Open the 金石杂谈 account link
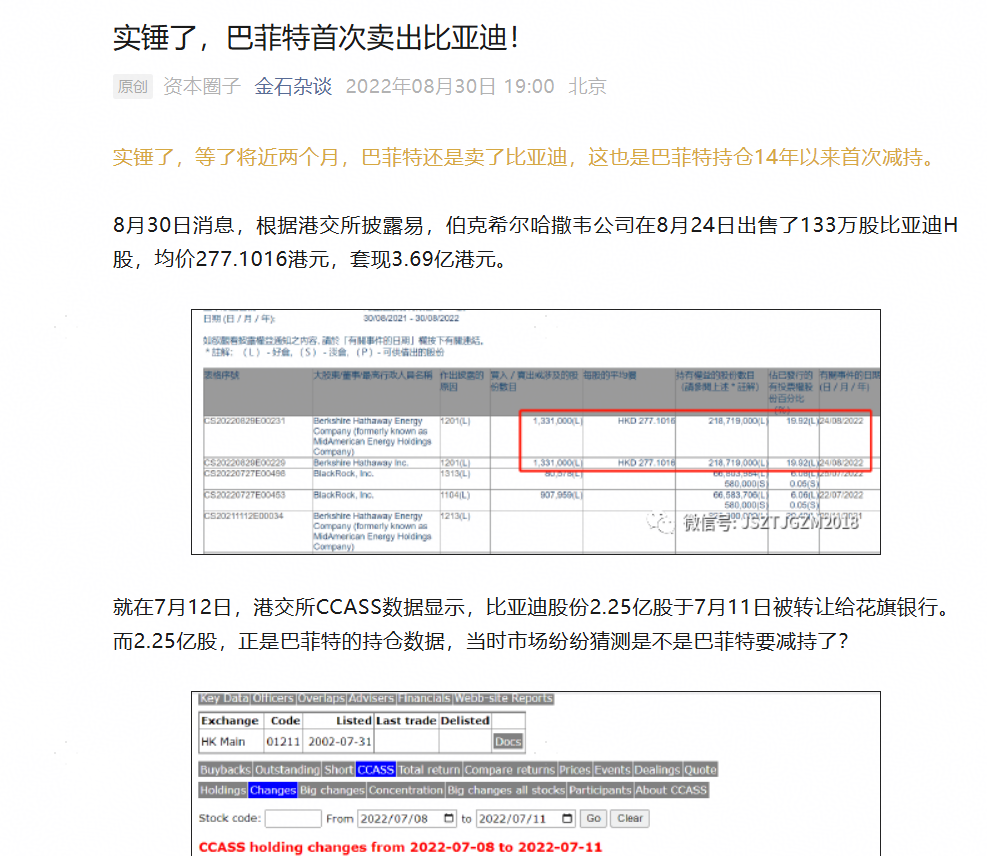This screenshot has height=856, width=987. pyautogui.click(x=293, y=86)
